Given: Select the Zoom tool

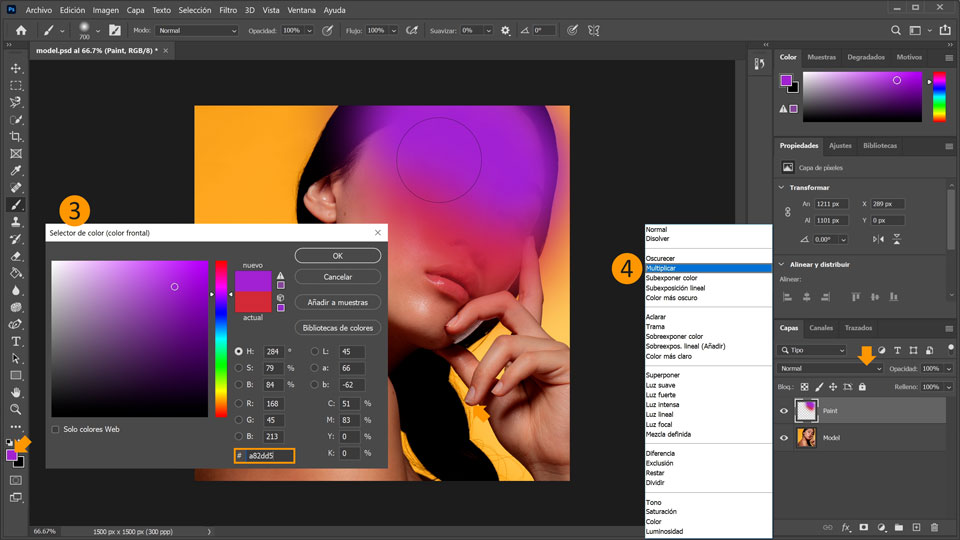Looking at the screenshot, I should pyautogui.click(x=16, y=409).
